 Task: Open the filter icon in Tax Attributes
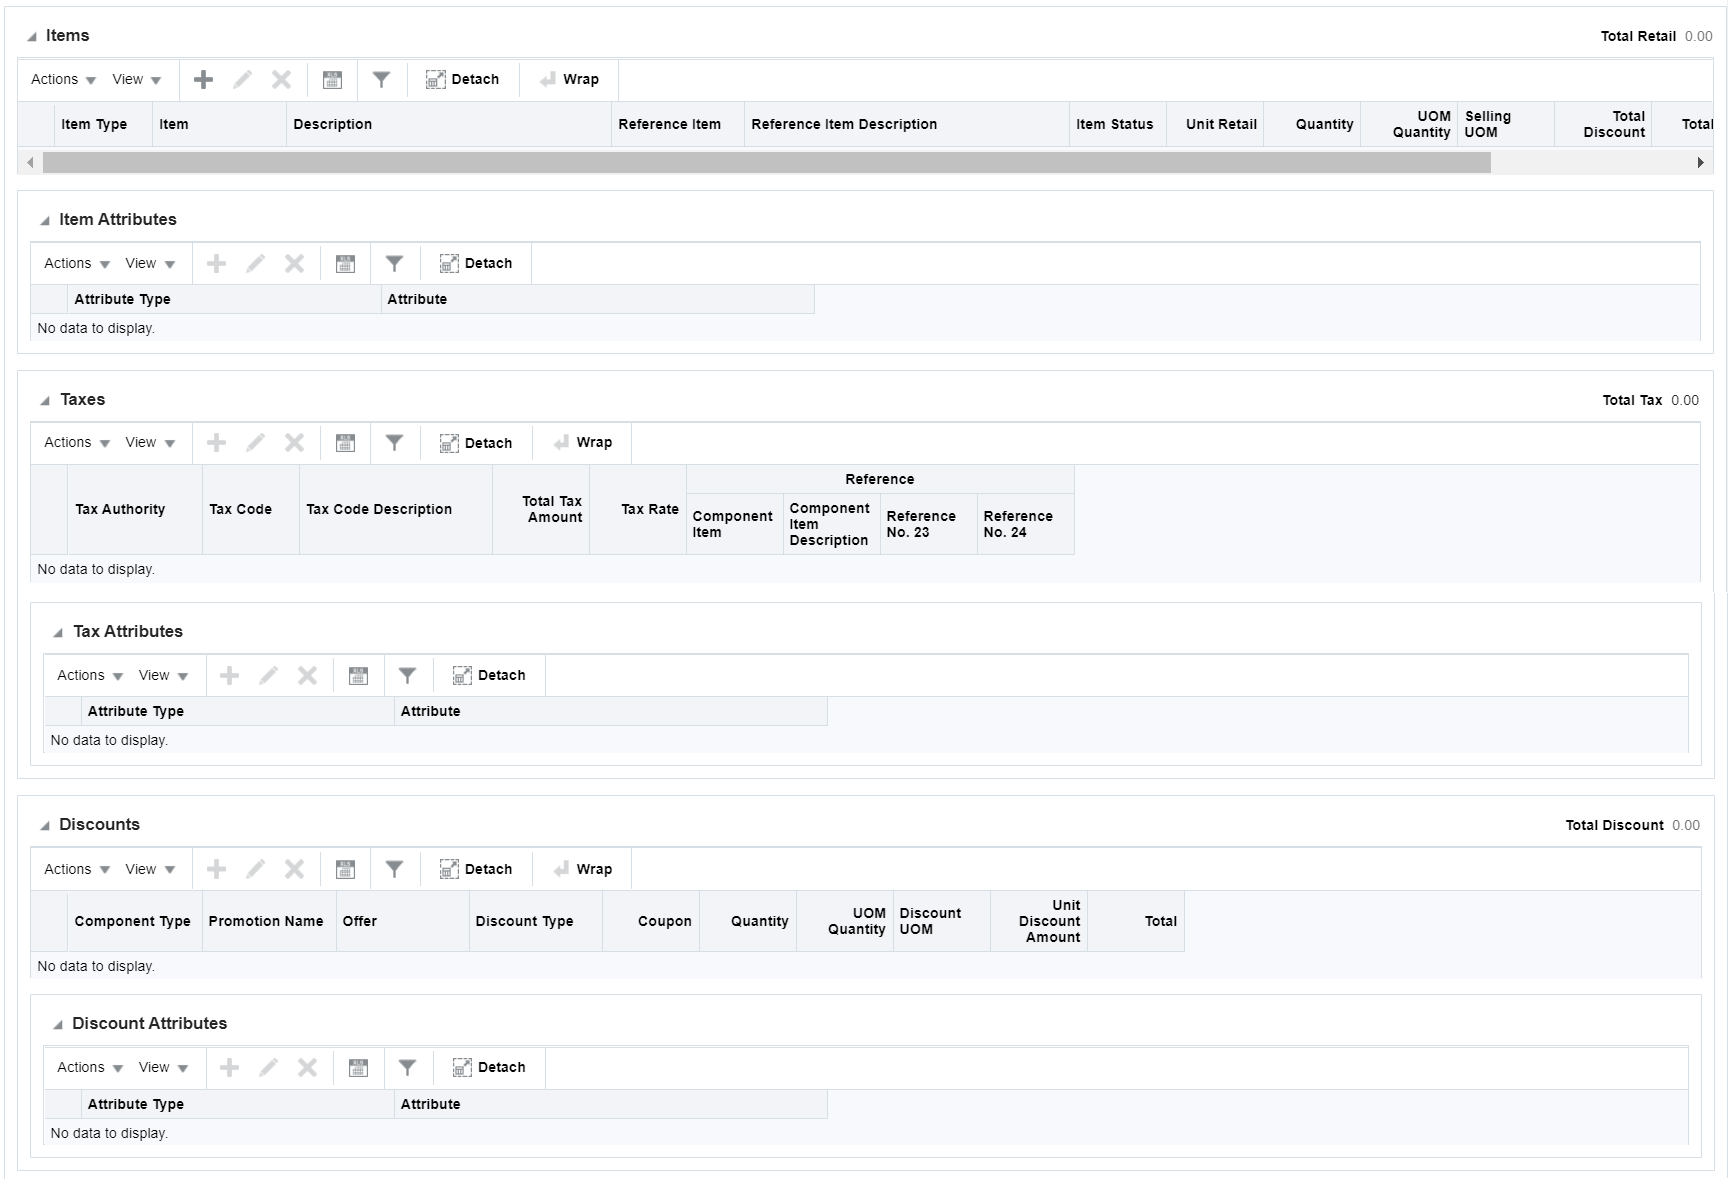(408, 675)
